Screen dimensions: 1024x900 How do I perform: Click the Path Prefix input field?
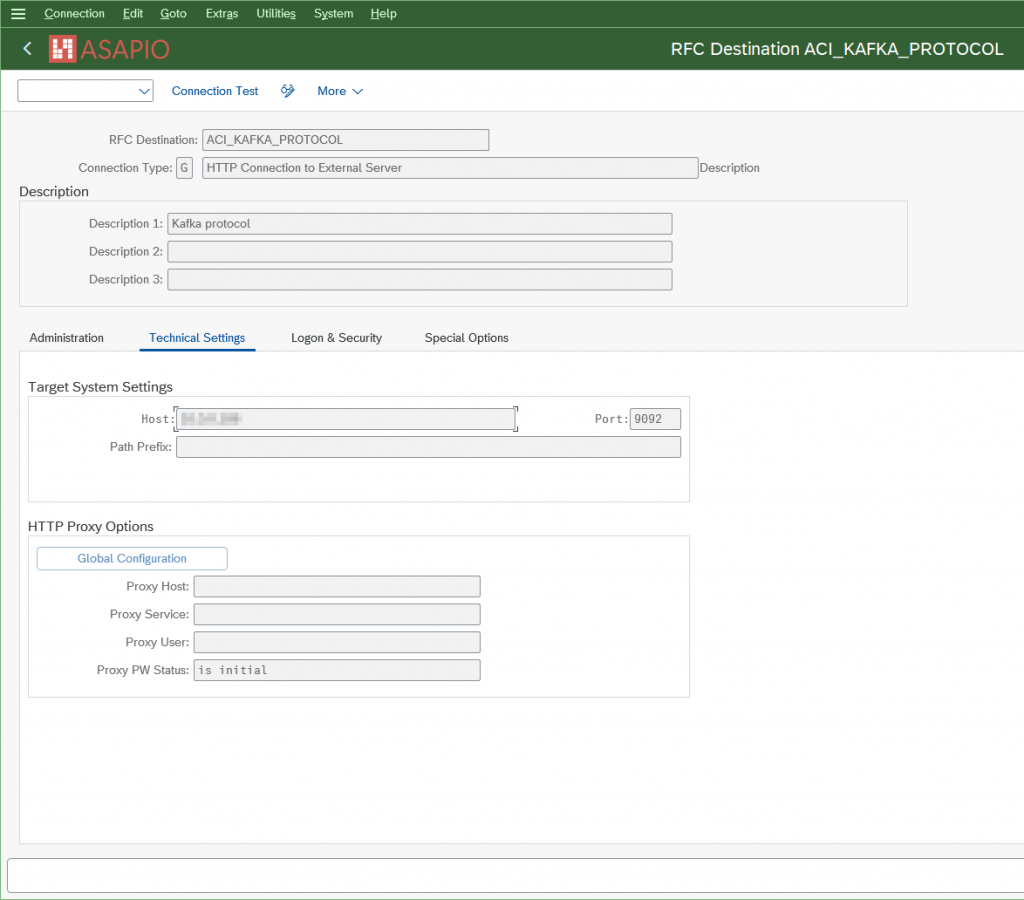pyautogui.click(x=428, y=447)
